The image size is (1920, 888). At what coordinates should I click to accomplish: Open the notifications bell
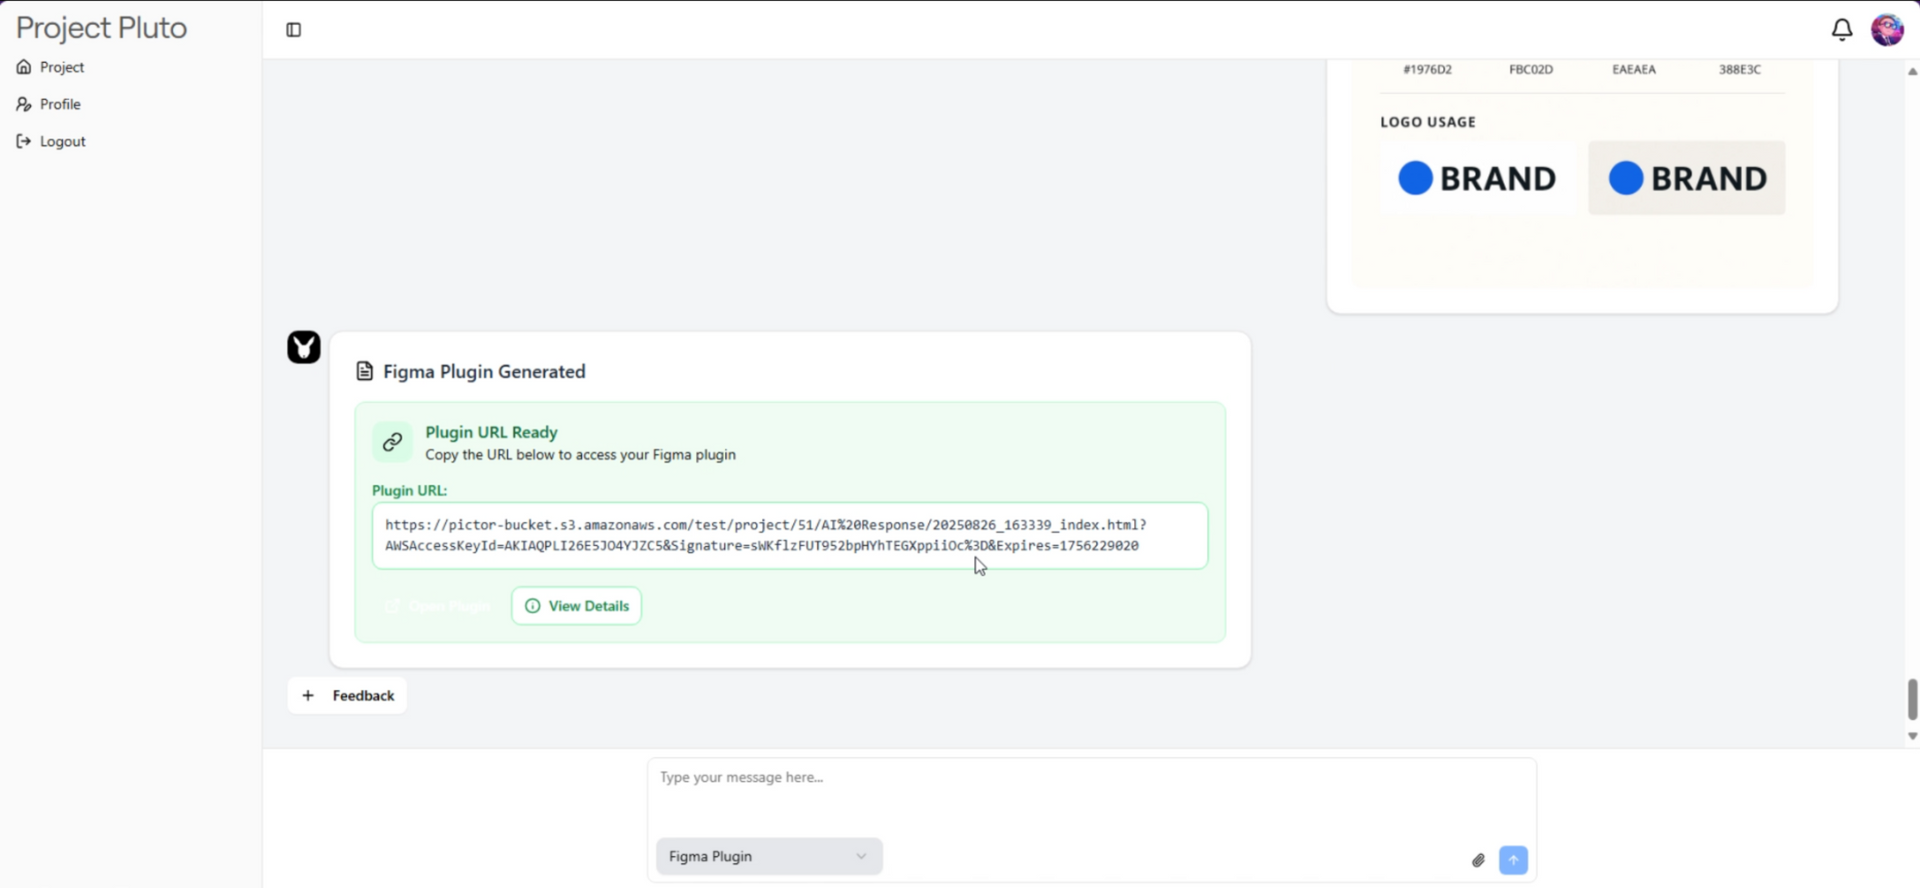coord(1841,30)
